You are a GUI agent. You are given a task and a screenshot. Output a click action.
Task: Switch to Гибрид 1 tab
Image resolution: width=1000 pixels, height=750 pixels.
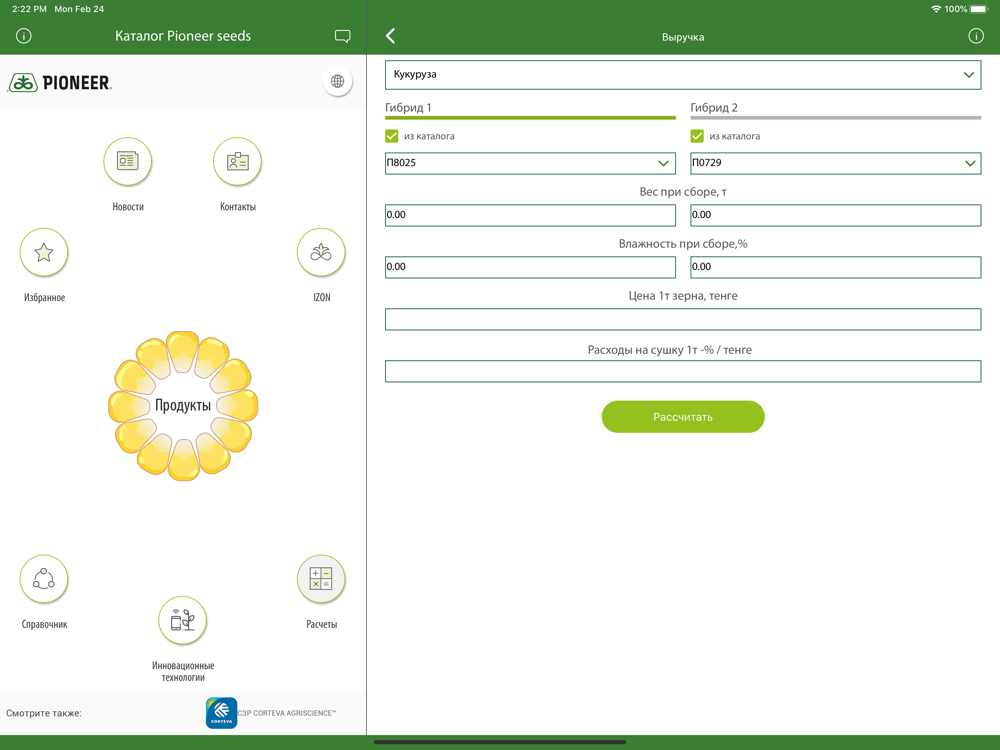[x=530, y=109]
